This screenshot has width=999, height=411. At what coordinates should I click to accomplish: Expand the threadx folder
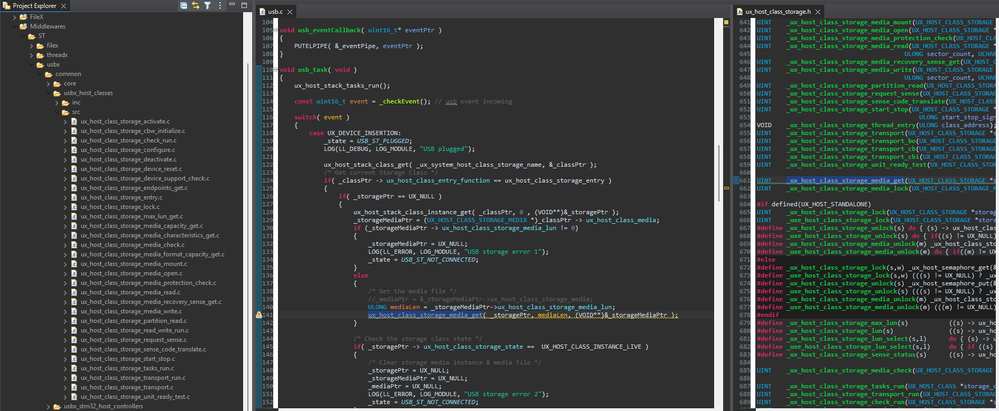pyautogui.click(x=31, y=55)
